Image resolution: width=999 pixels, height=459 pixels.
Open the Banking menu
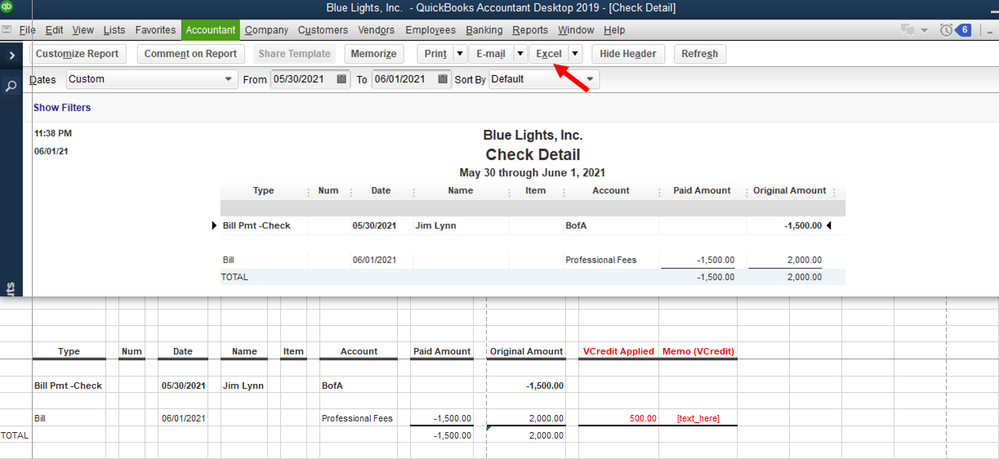pos(484,30)
